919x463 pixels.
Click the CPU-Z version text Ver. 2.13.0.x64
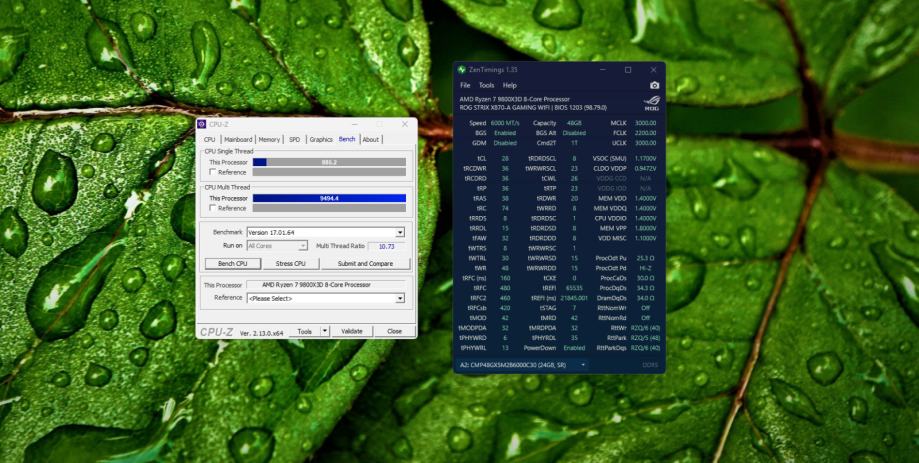[x=261, y=333]
